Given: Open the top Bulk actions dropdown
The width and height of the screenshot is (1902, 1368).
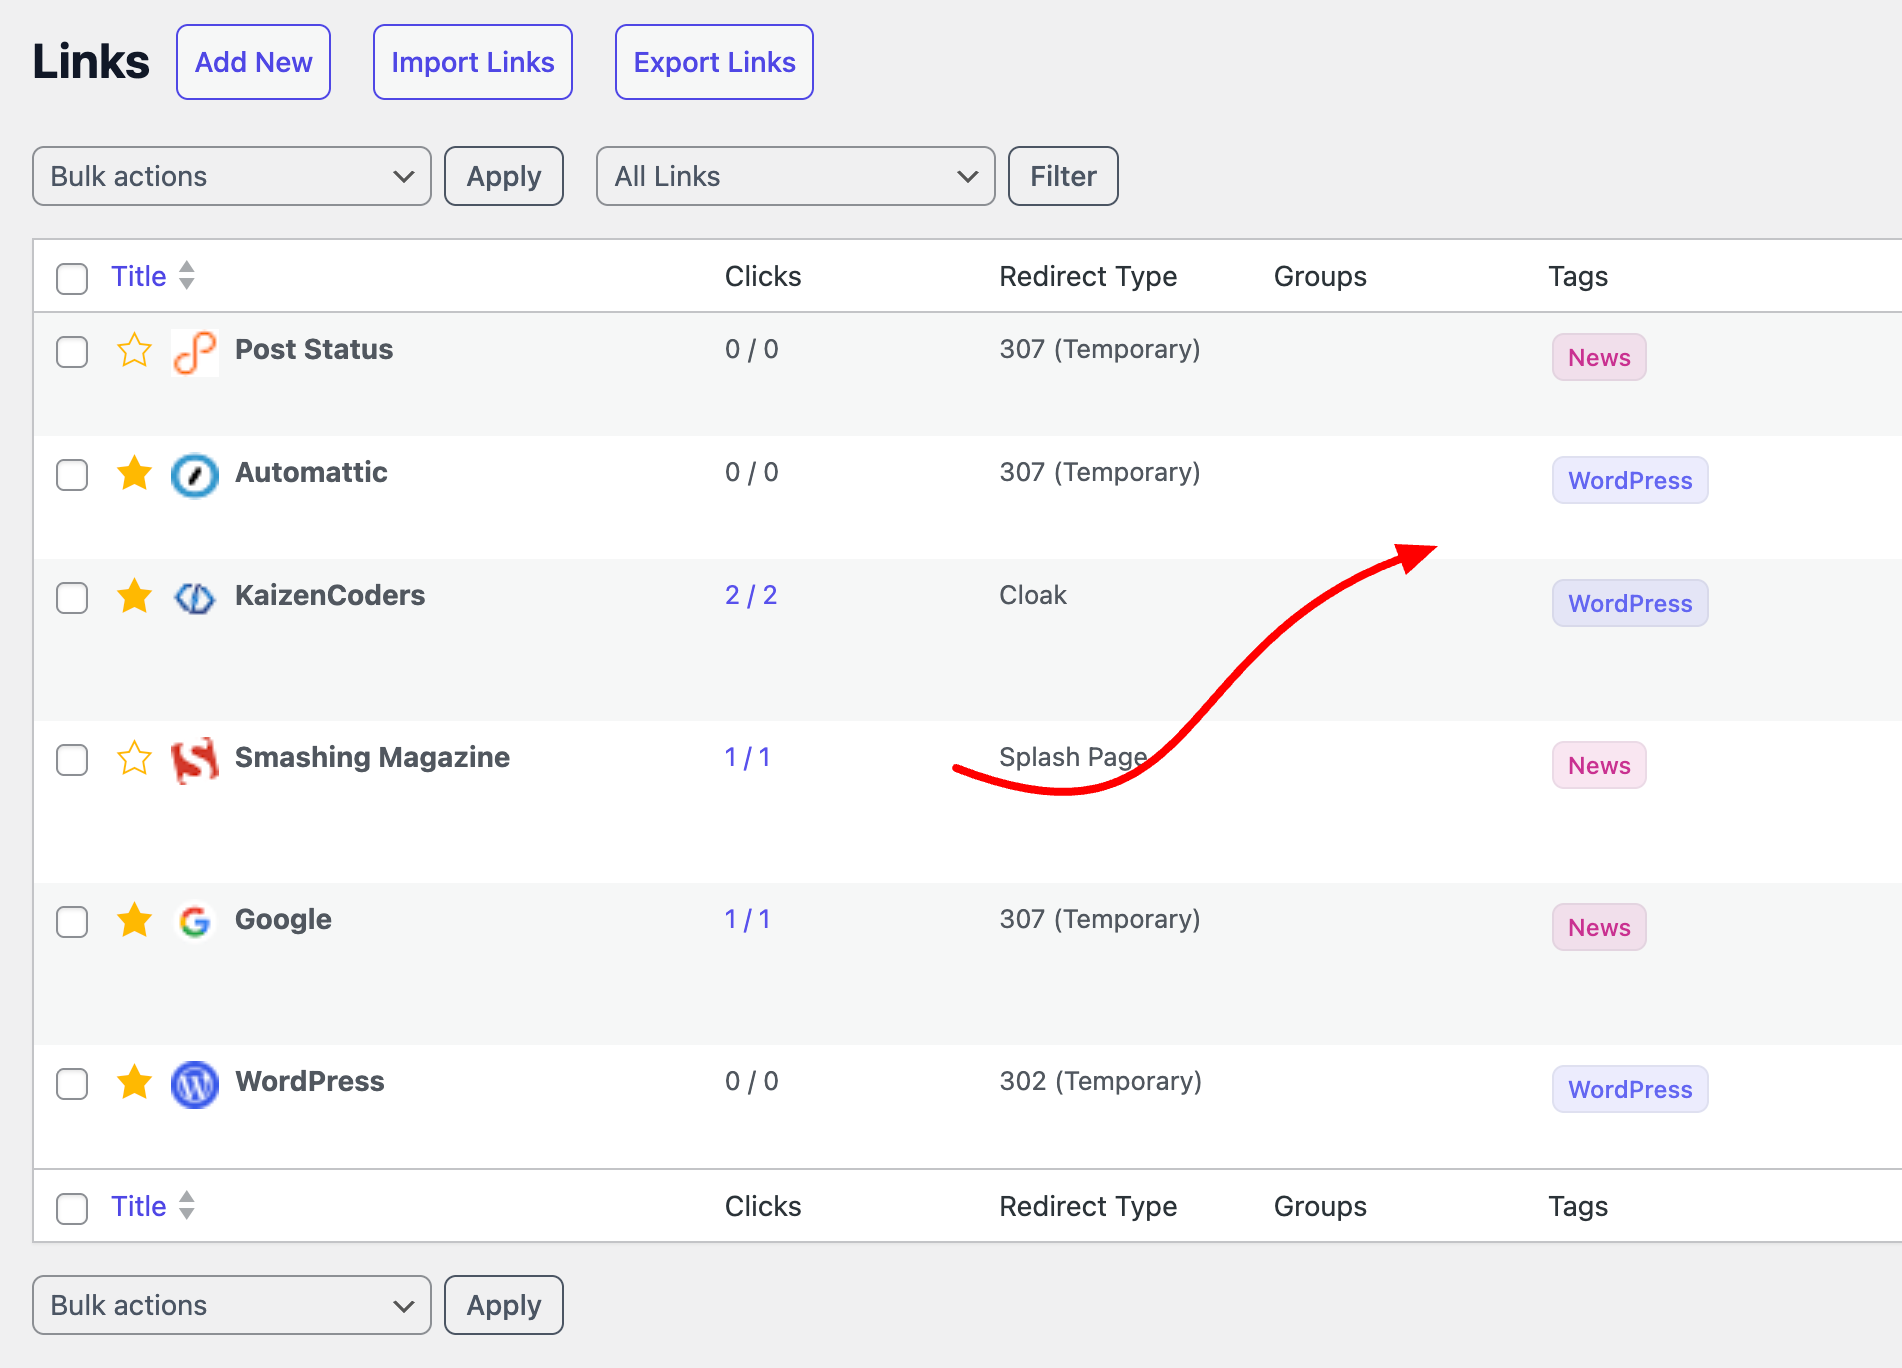Looking at the screenshot, I should pyautogui.click(x=232, y=176).
